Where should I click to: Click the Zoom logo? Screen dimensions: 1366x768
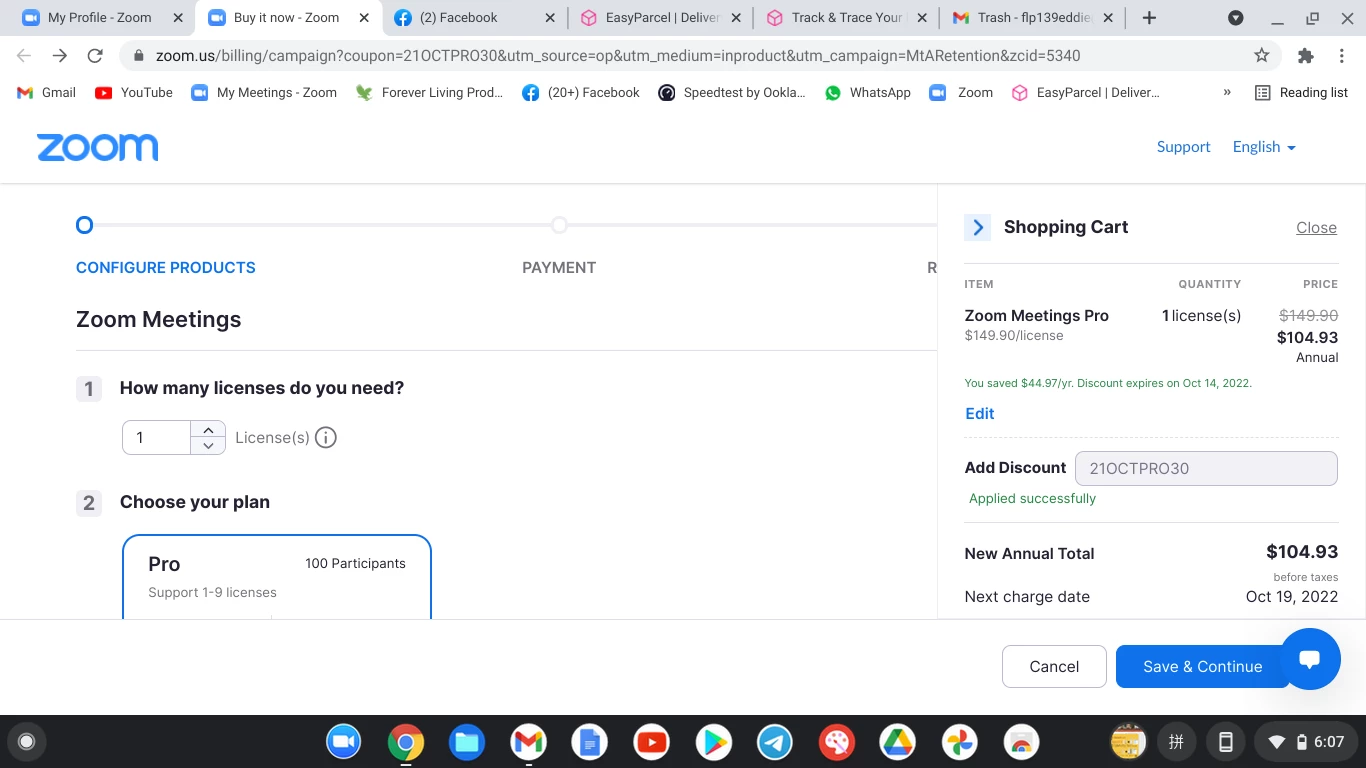[x=97, y=147]
